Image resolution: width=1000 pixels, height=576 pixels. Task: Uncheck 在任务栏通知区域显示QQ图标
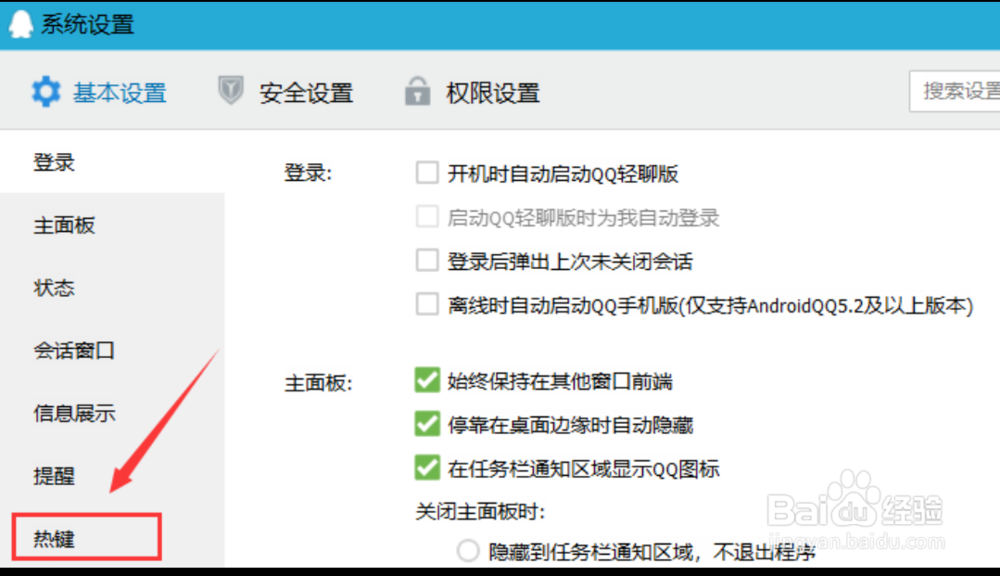coord(427,468)
